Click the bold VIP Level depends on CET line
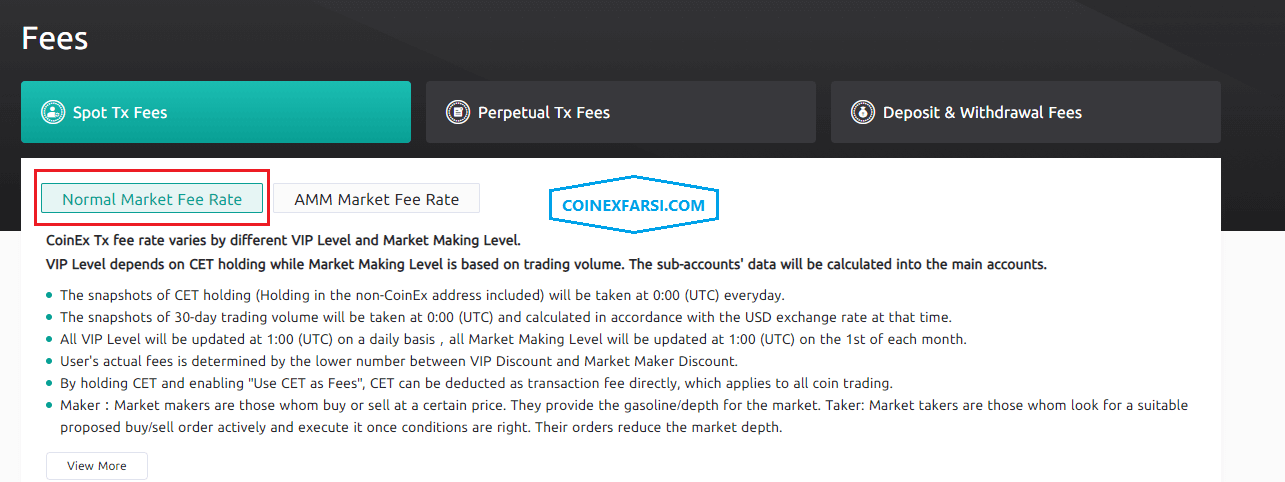 pos(546,265)
